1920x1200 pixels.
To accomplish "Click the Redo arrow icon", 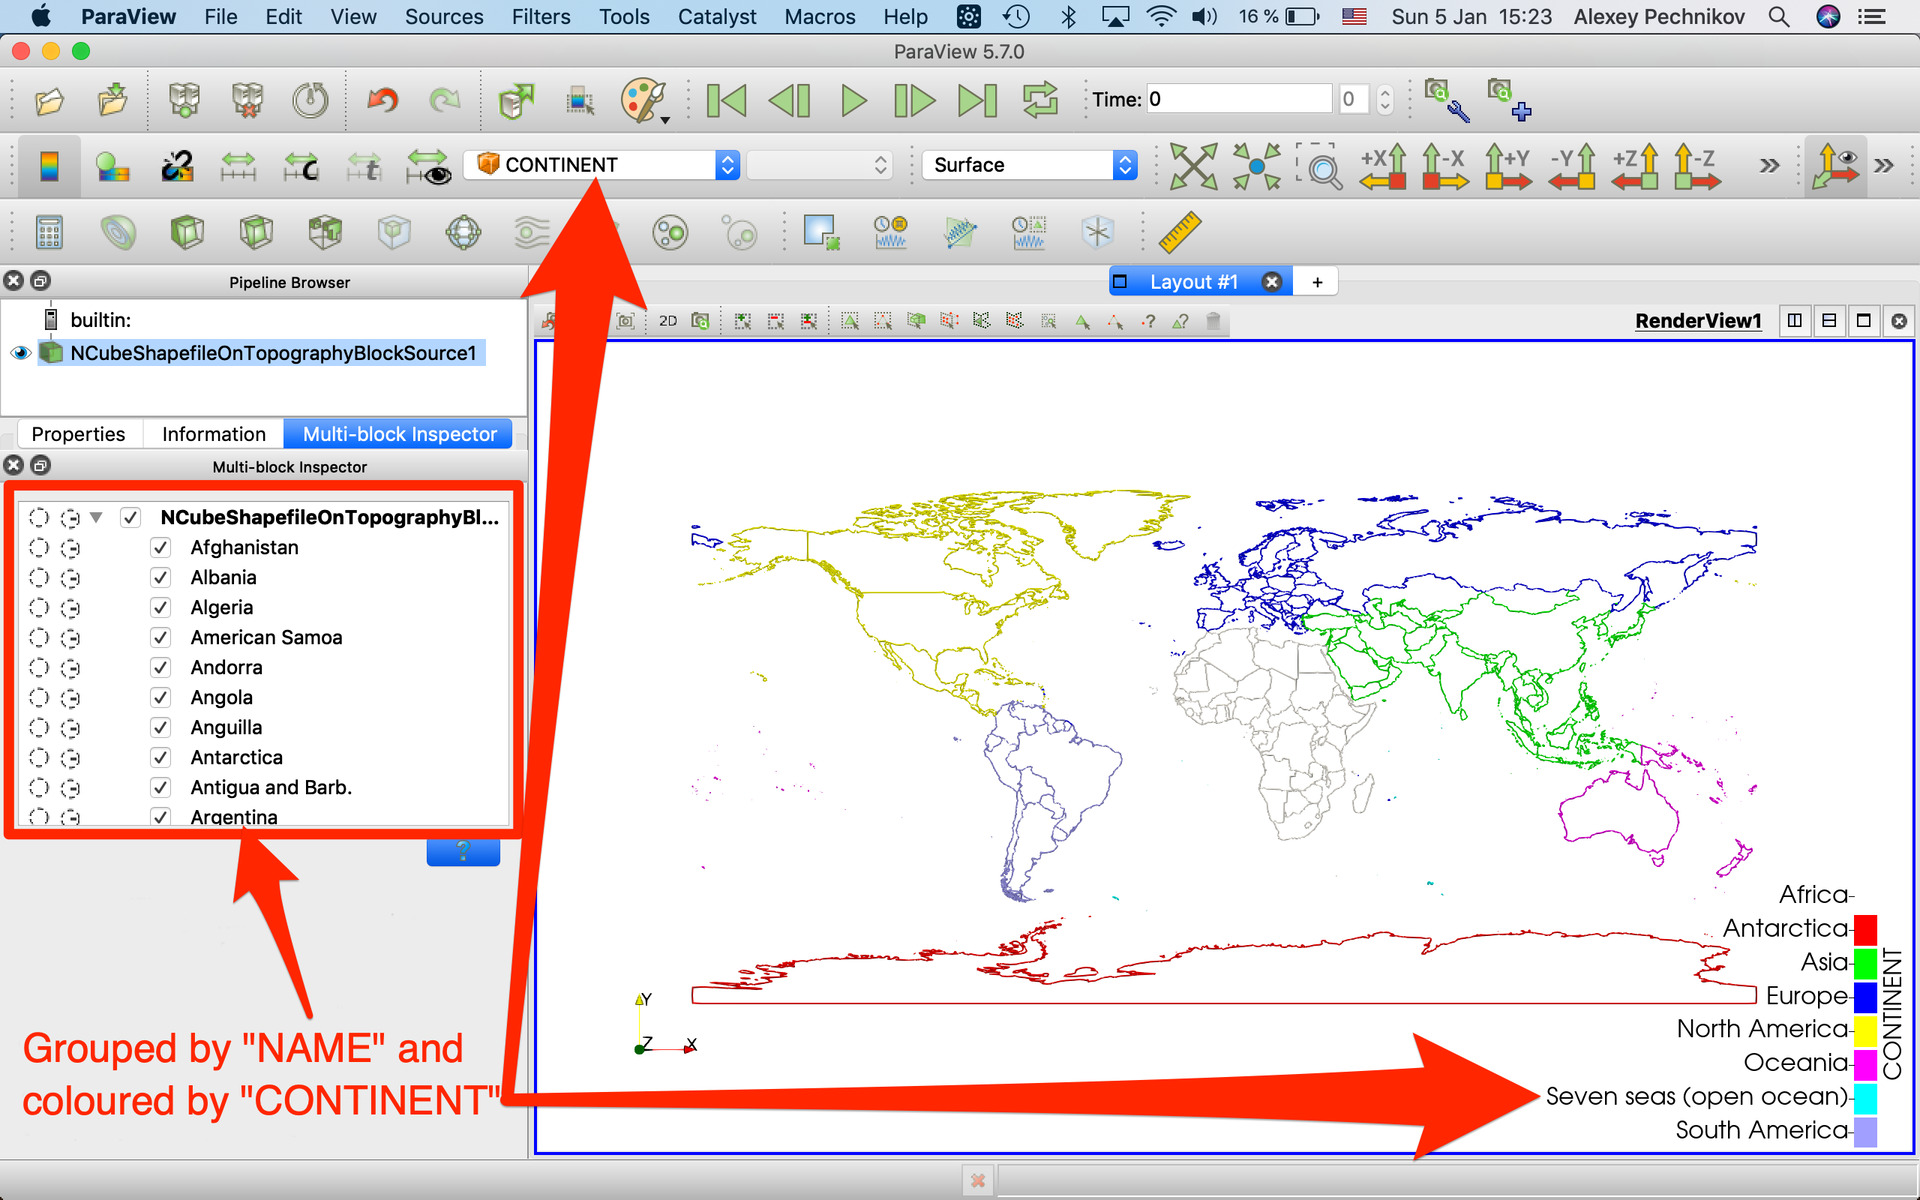I will click(444, 100).
